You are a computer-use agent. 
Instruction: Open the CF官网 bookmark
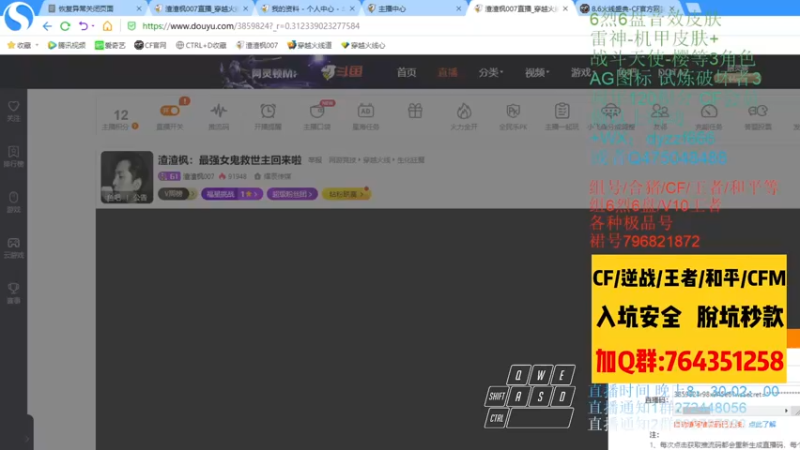150,45
